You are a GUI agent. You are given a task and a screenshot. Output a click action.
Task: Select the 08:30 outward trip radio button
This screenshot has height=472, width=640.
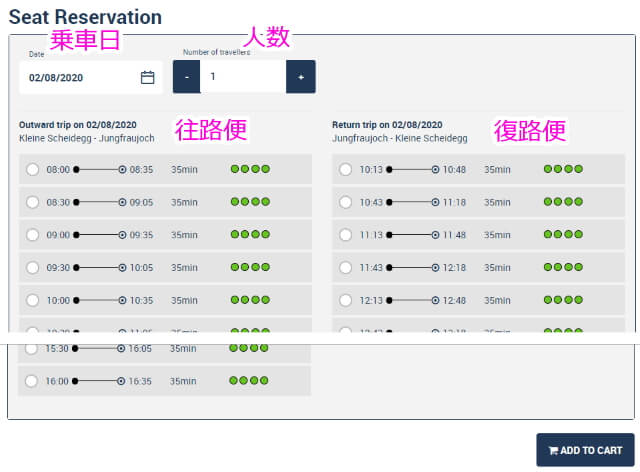(32, 202)
